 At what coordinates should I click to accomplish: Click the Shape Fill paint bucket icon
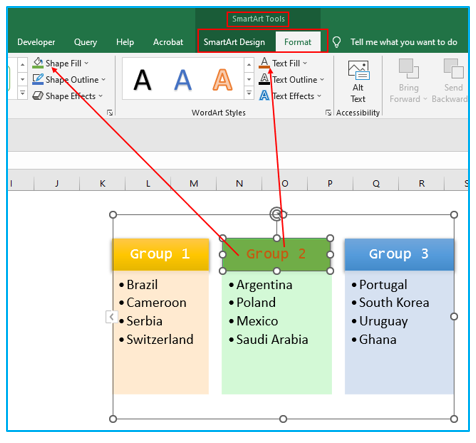tap(38, 63)
